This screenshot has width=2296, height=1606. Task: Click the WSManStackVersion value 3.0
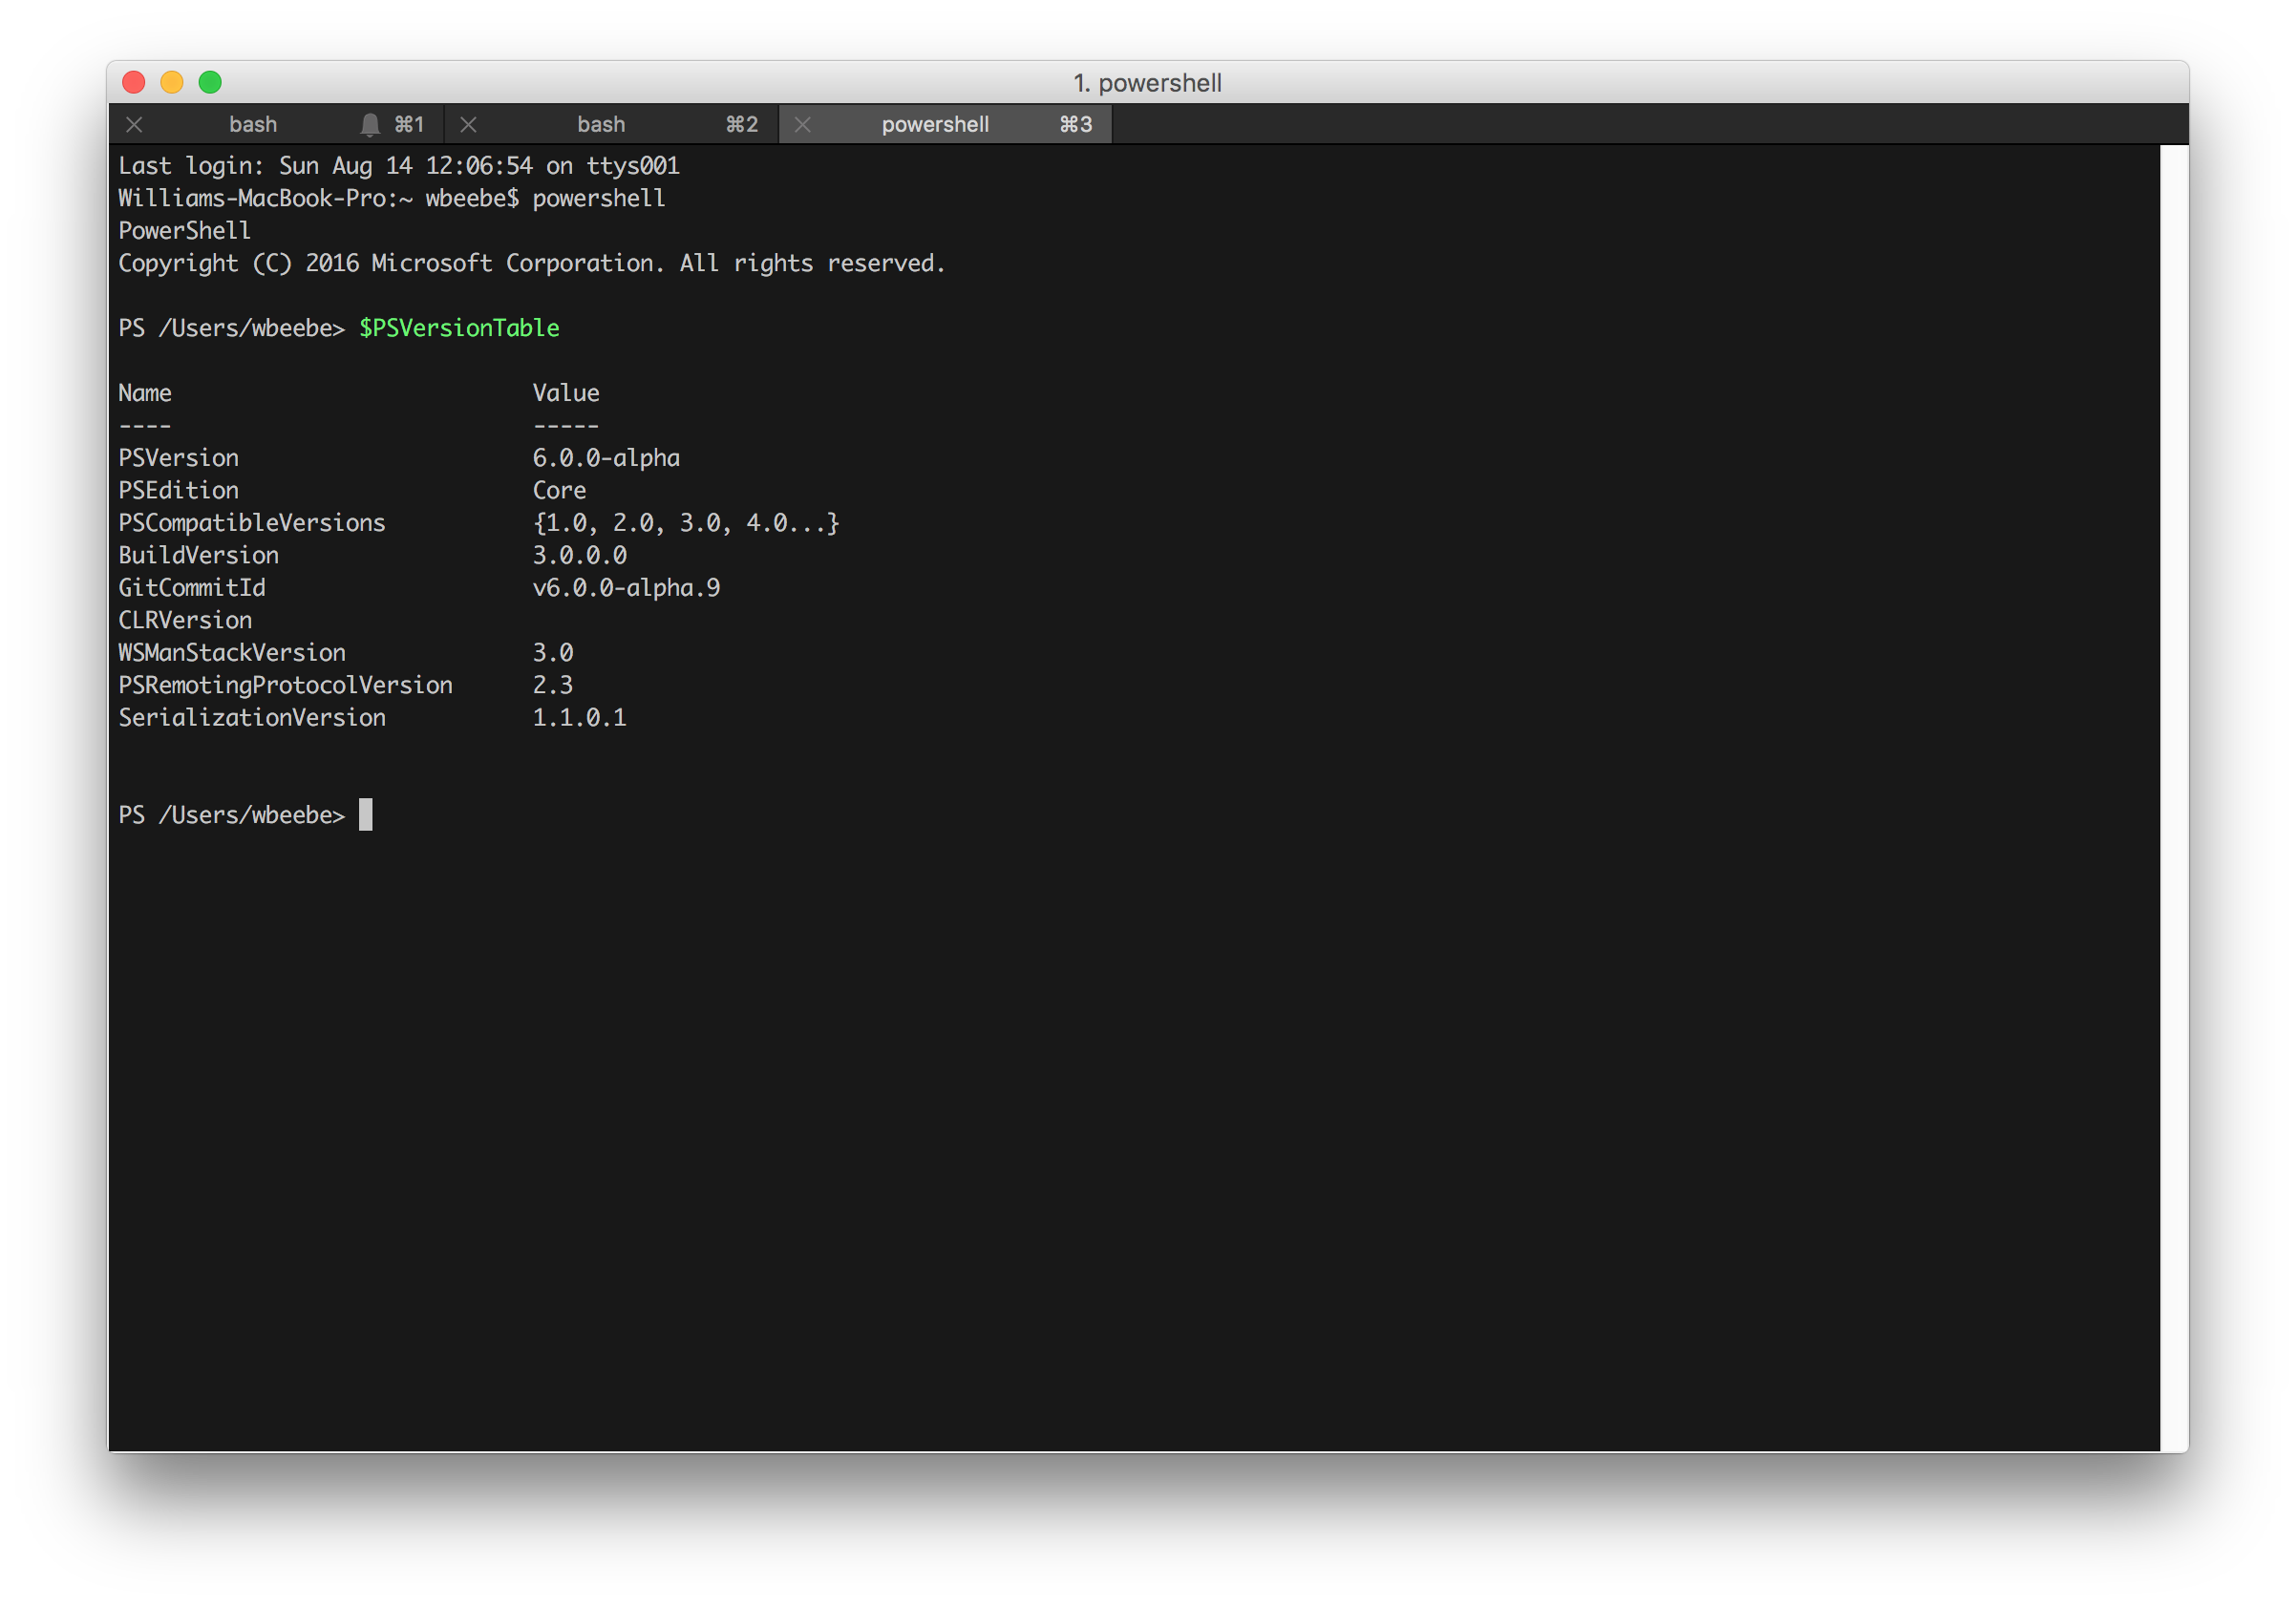point(553,653)
